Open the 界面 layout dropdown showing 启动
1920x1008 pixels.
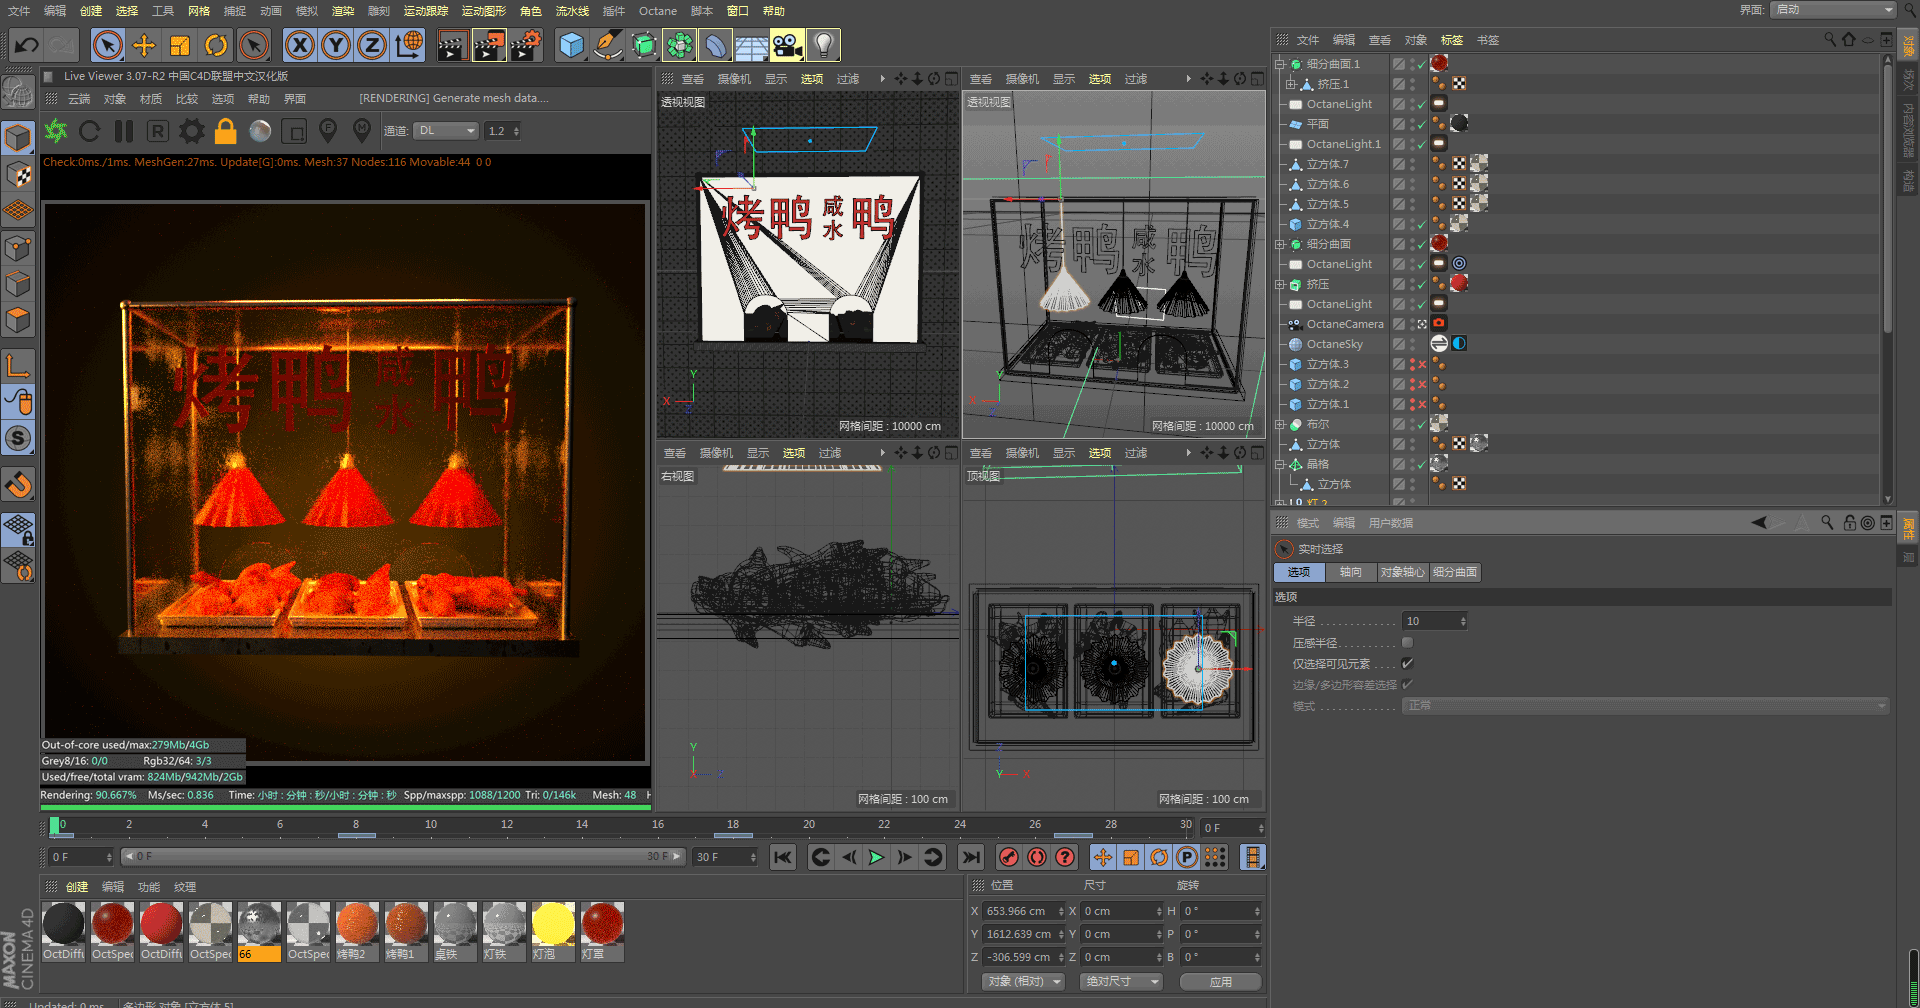[x=1833, y=10]
